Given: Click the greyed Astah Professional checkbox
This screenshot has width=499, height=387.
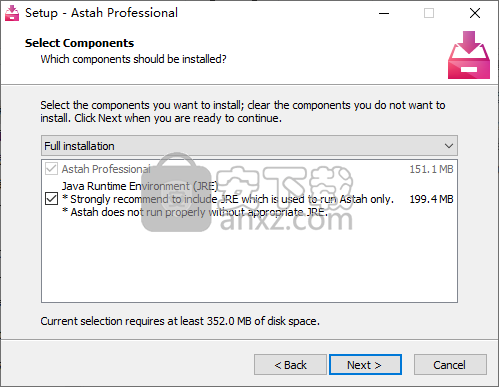Looking at the screenshot, I should click(x=51, y=169).
